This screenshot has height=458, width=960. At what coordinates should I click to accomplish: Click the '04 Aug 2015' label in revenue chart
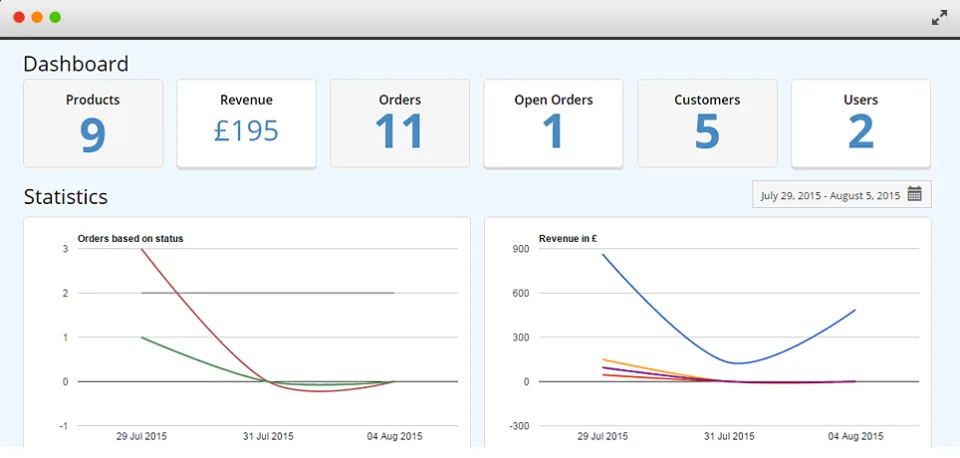(x=856, y=437)
